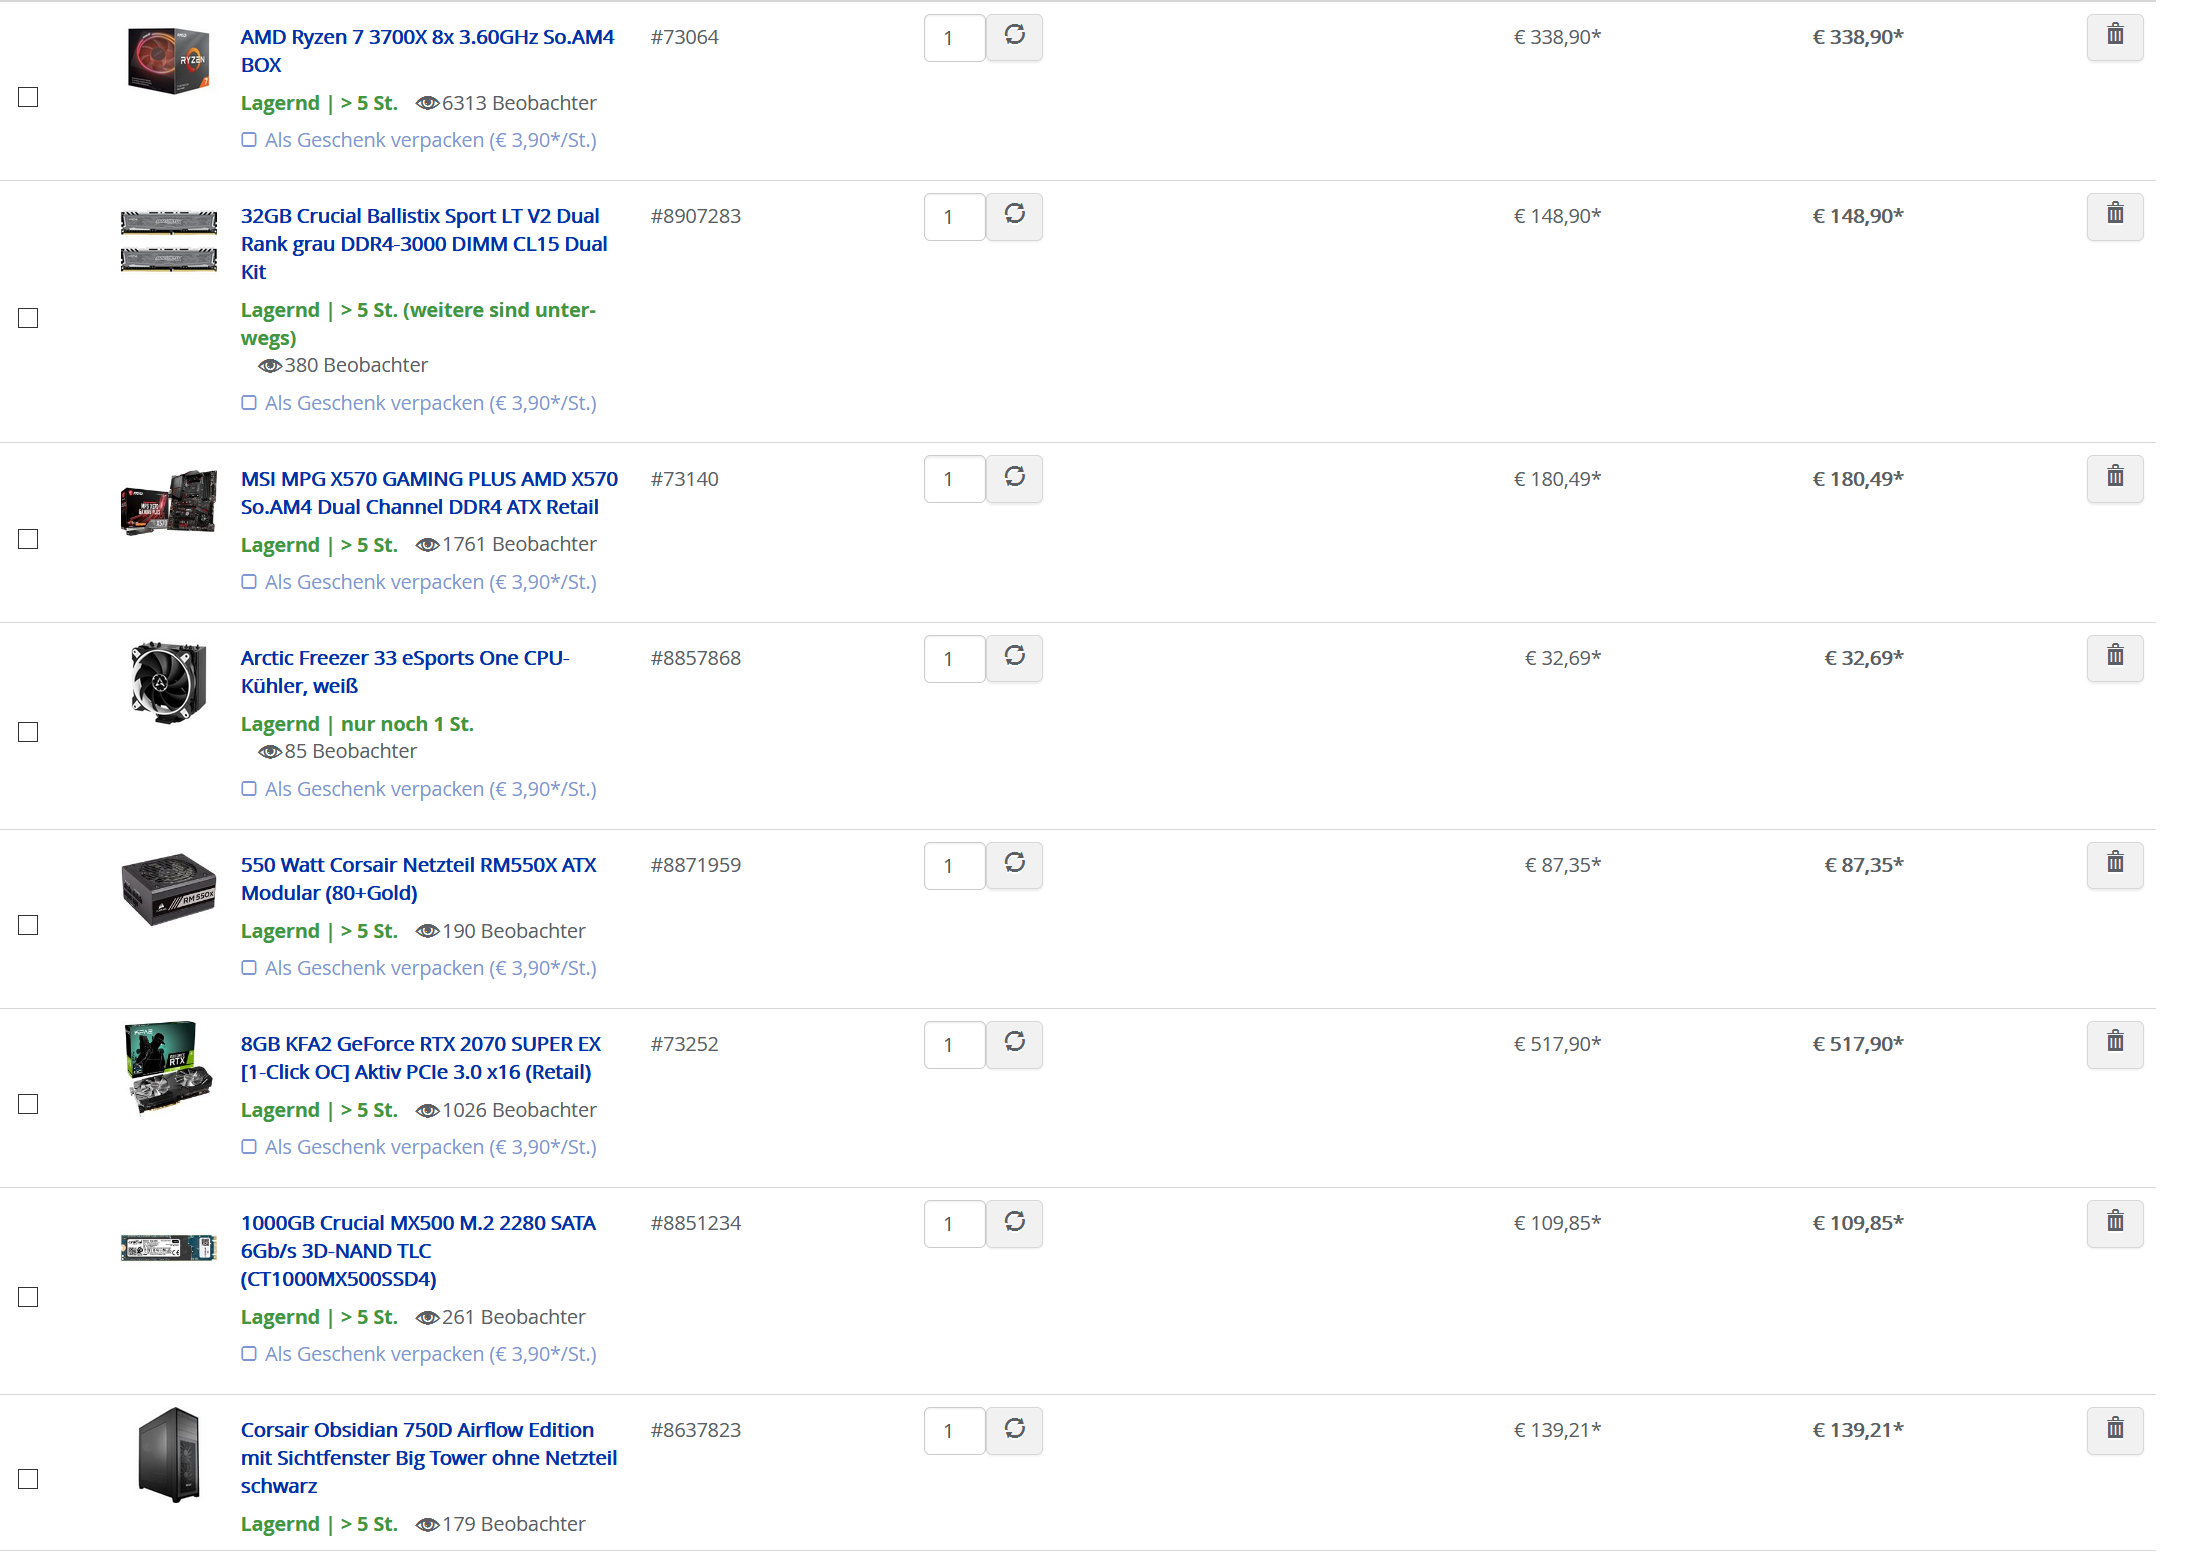Enable gift wrapping for AMD Ryzen 7 3700X
Screen dimensions: 2190x1563
[249, 140]
